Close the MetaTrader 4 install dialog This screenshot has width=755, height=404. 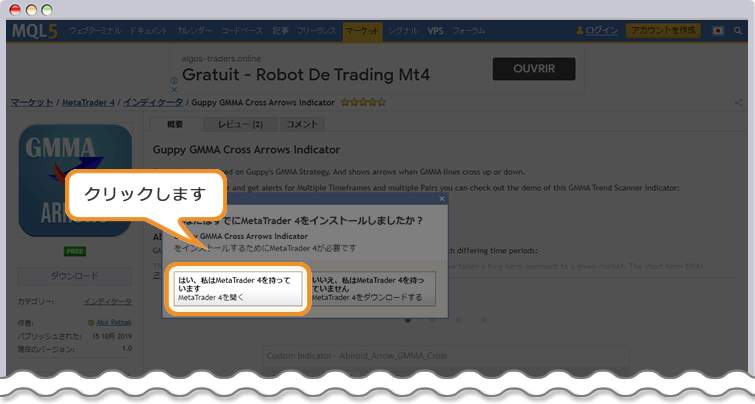(x=442, y=198)
